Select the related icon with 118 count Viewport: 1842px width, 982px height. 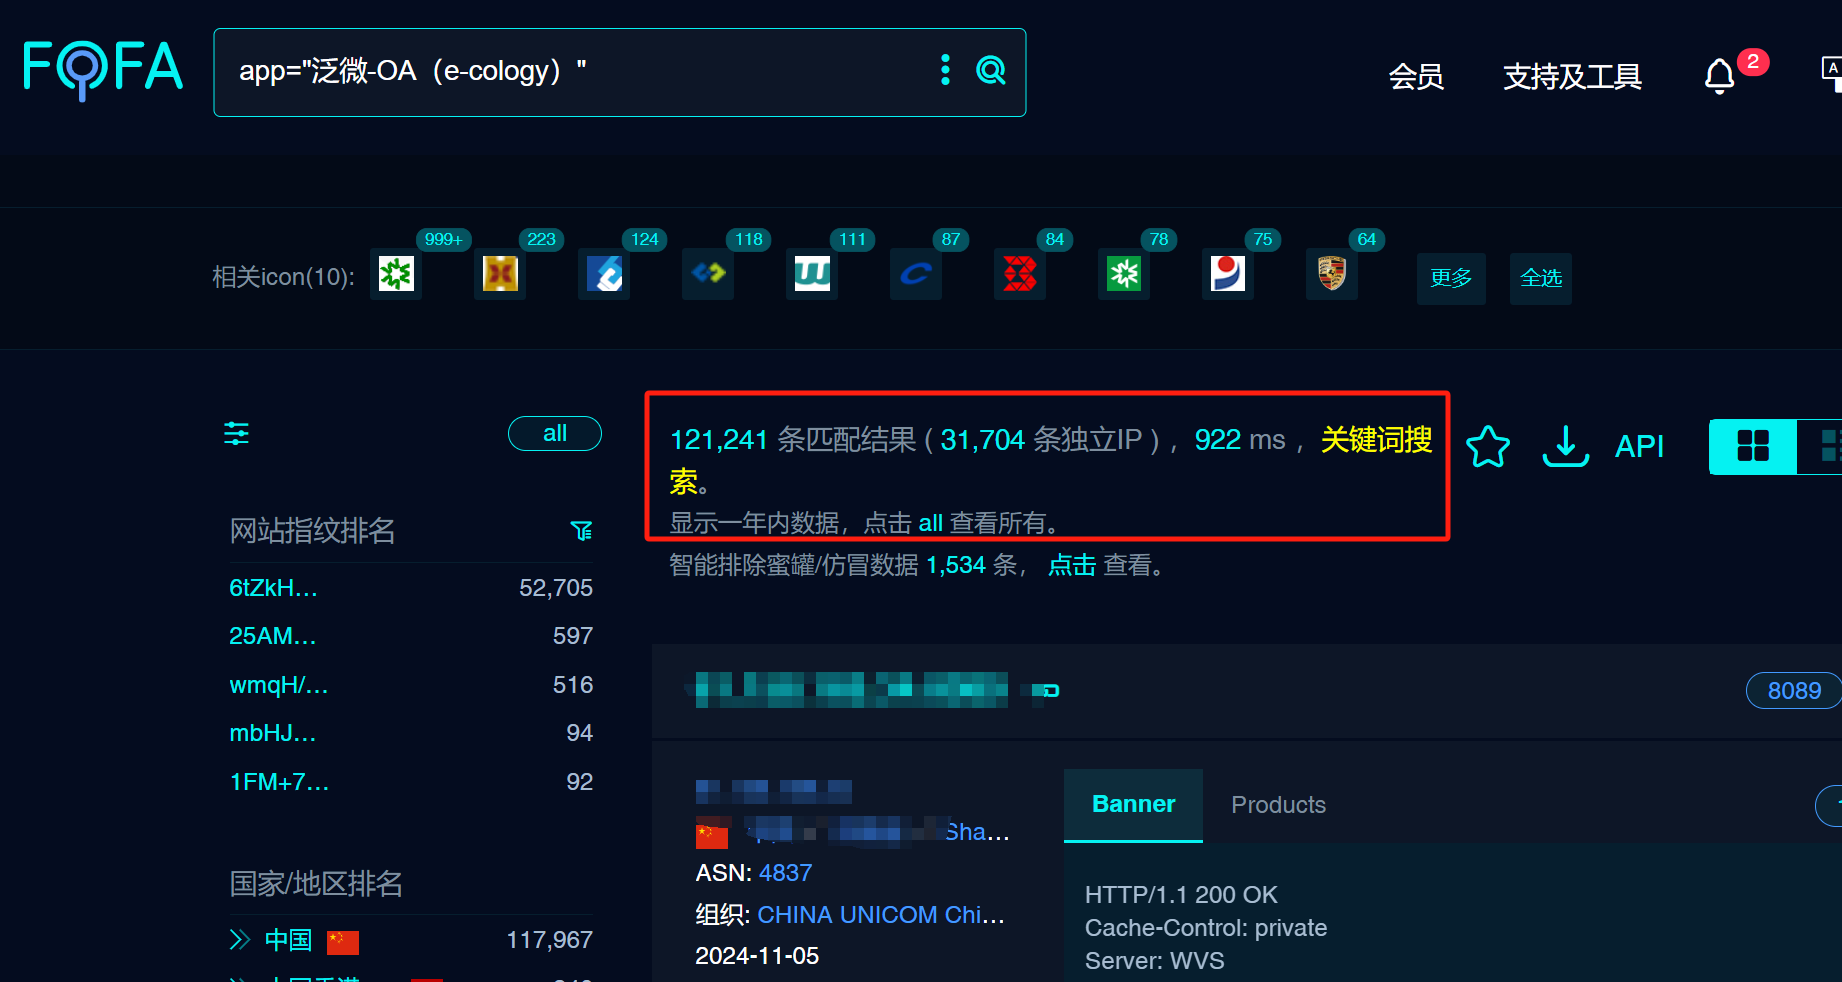(708, 274)
